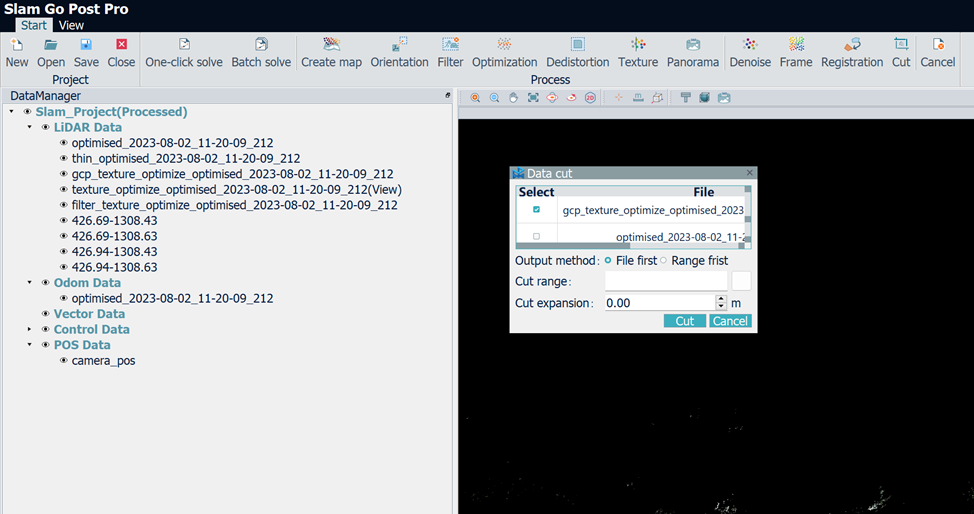Click the orange zoom-in magnifier icon
Viewport: 974px width, 514px height.
[475, 98]
